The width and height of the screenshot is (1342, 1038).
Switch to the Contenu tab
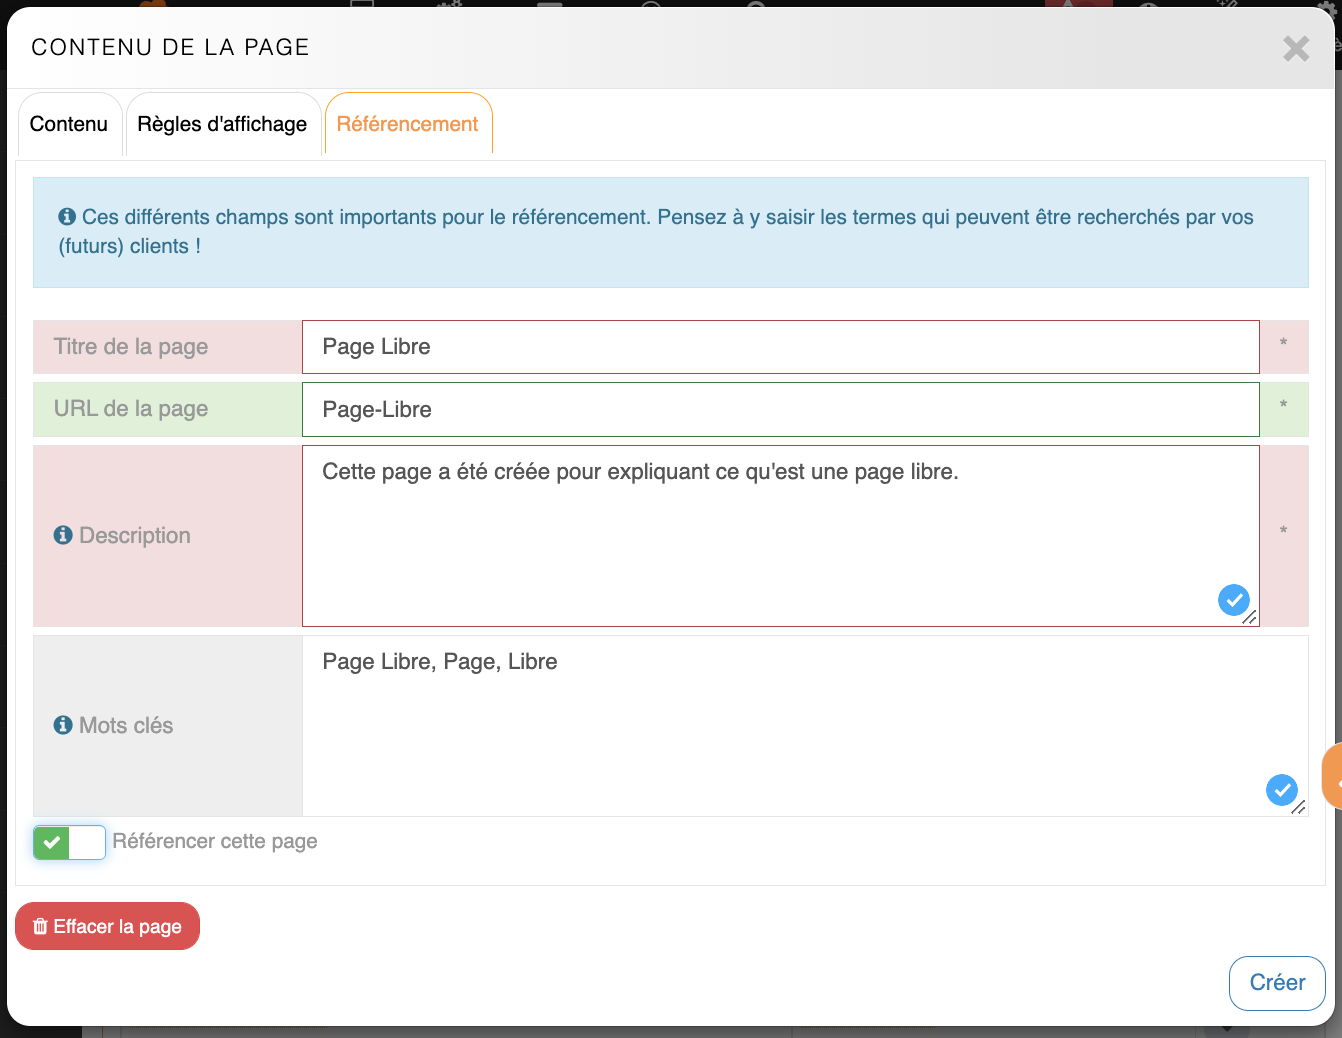pos(69,124)
